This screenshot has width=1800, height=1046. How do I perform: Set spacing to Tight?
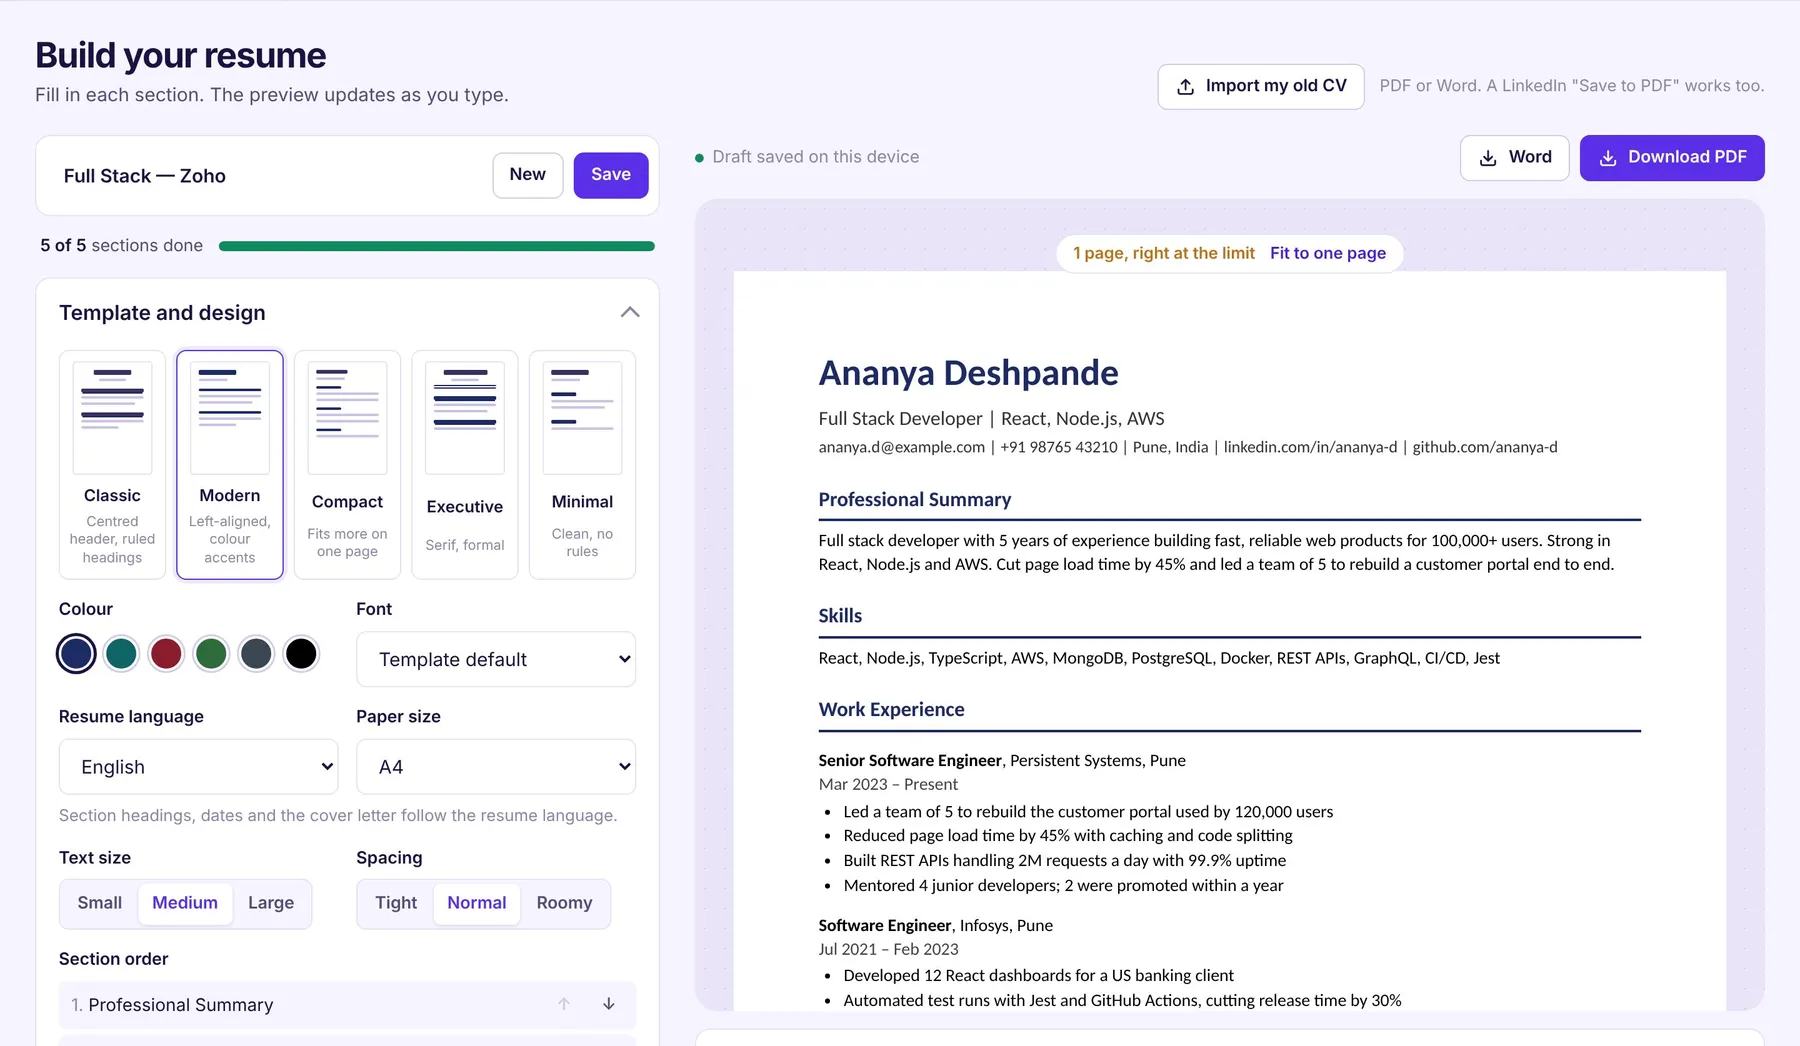point(396,903)
